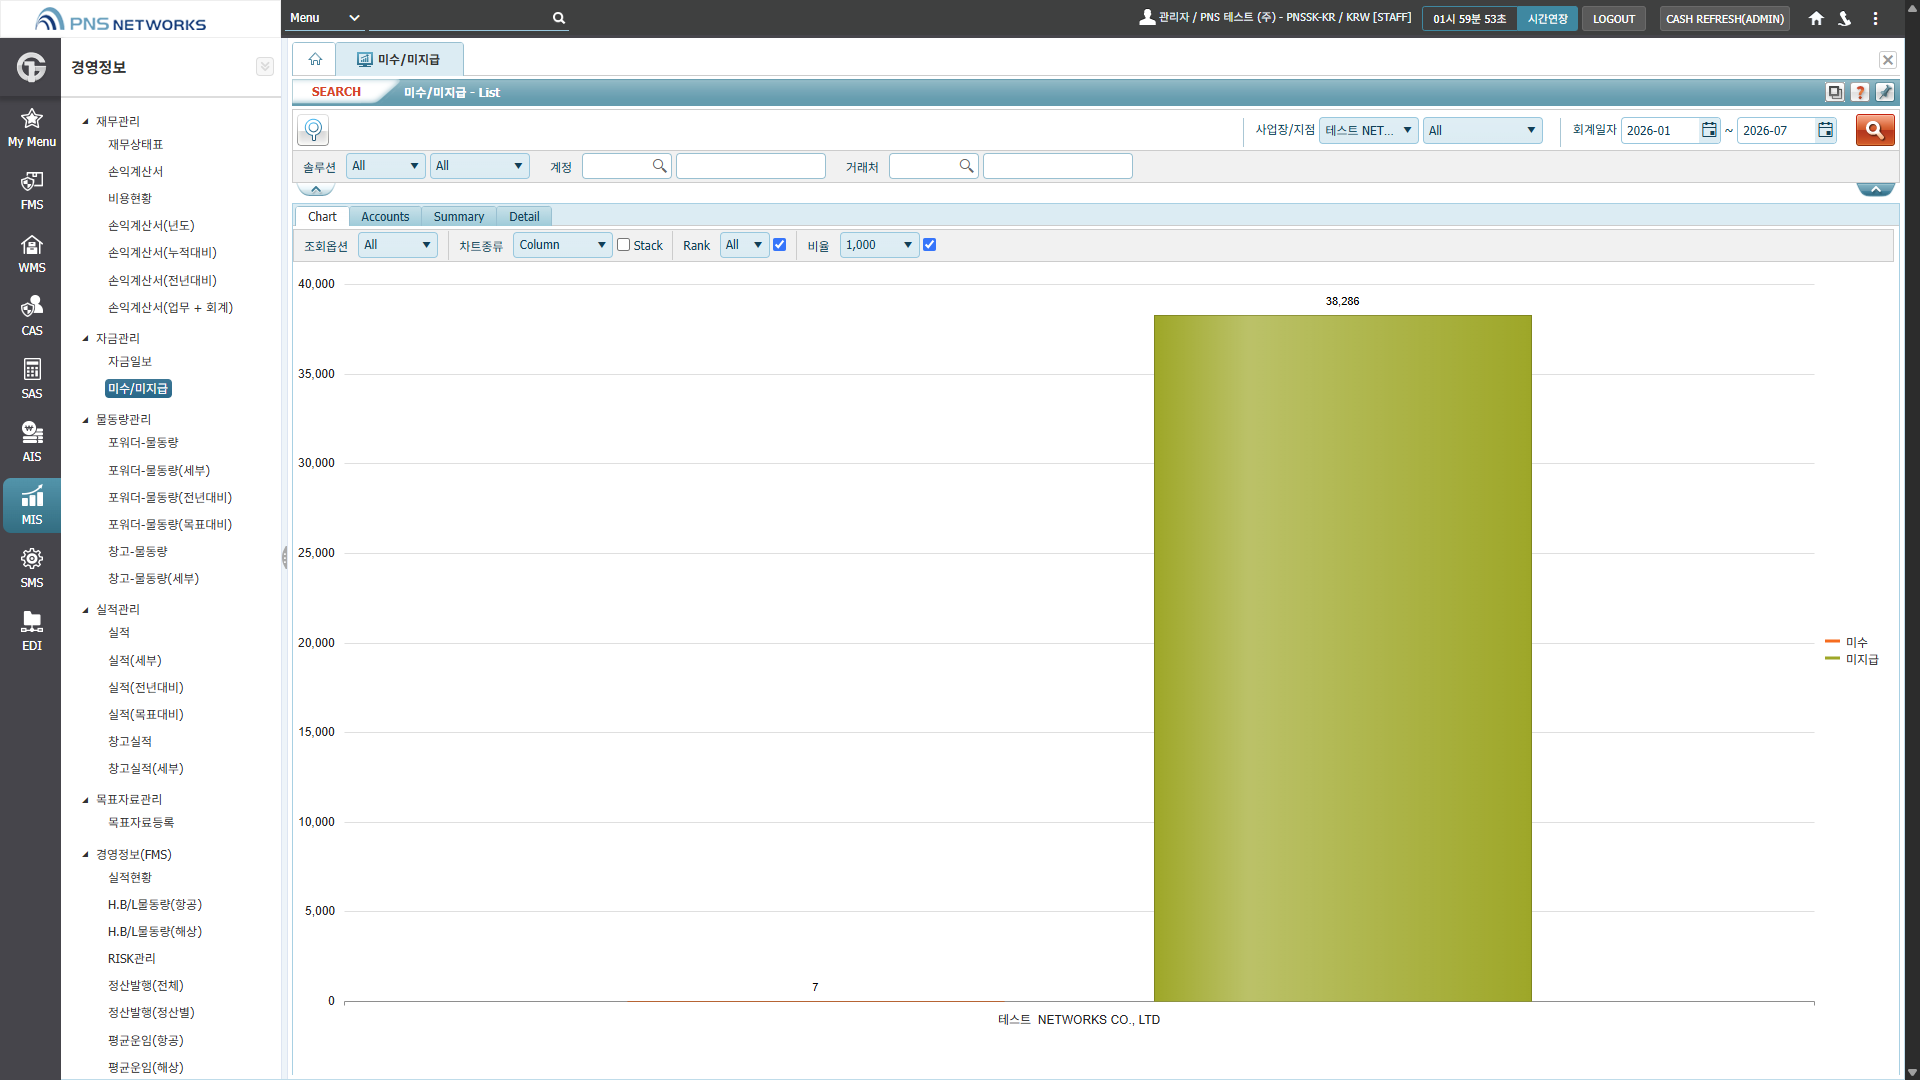Open the Menu dropdown in top bar
This screenshot has height=1080, width=1920.
pos(325,18)
